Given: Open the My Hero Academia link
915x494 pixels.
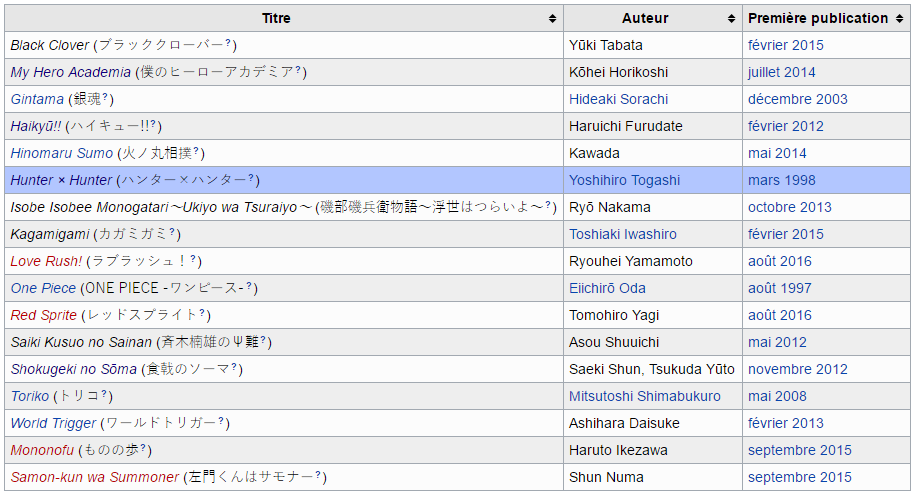Looking at the screenshot, I should tap(70, 72).
